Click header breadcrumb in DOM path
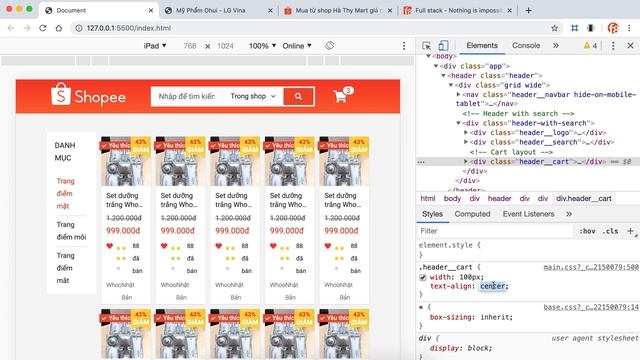640x360 pixels. click(500, 198)
